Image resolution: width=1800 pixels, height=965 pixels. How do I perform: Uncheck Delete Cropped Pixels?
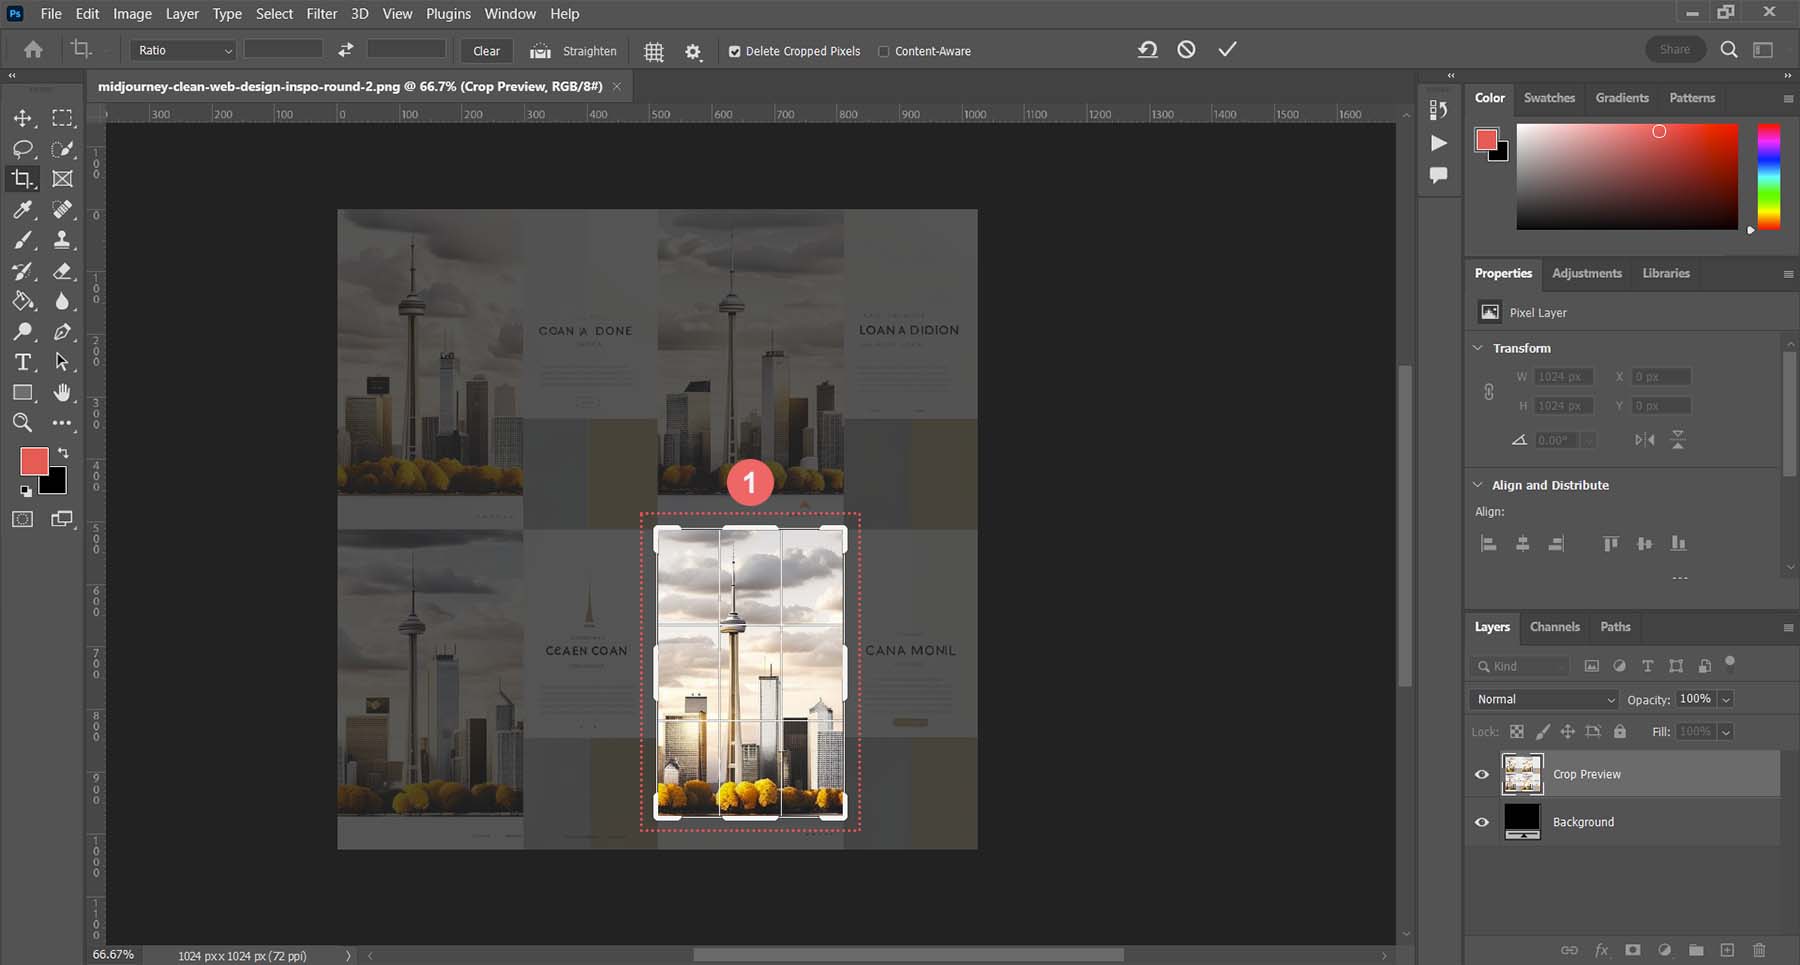(x=735, y=51)
